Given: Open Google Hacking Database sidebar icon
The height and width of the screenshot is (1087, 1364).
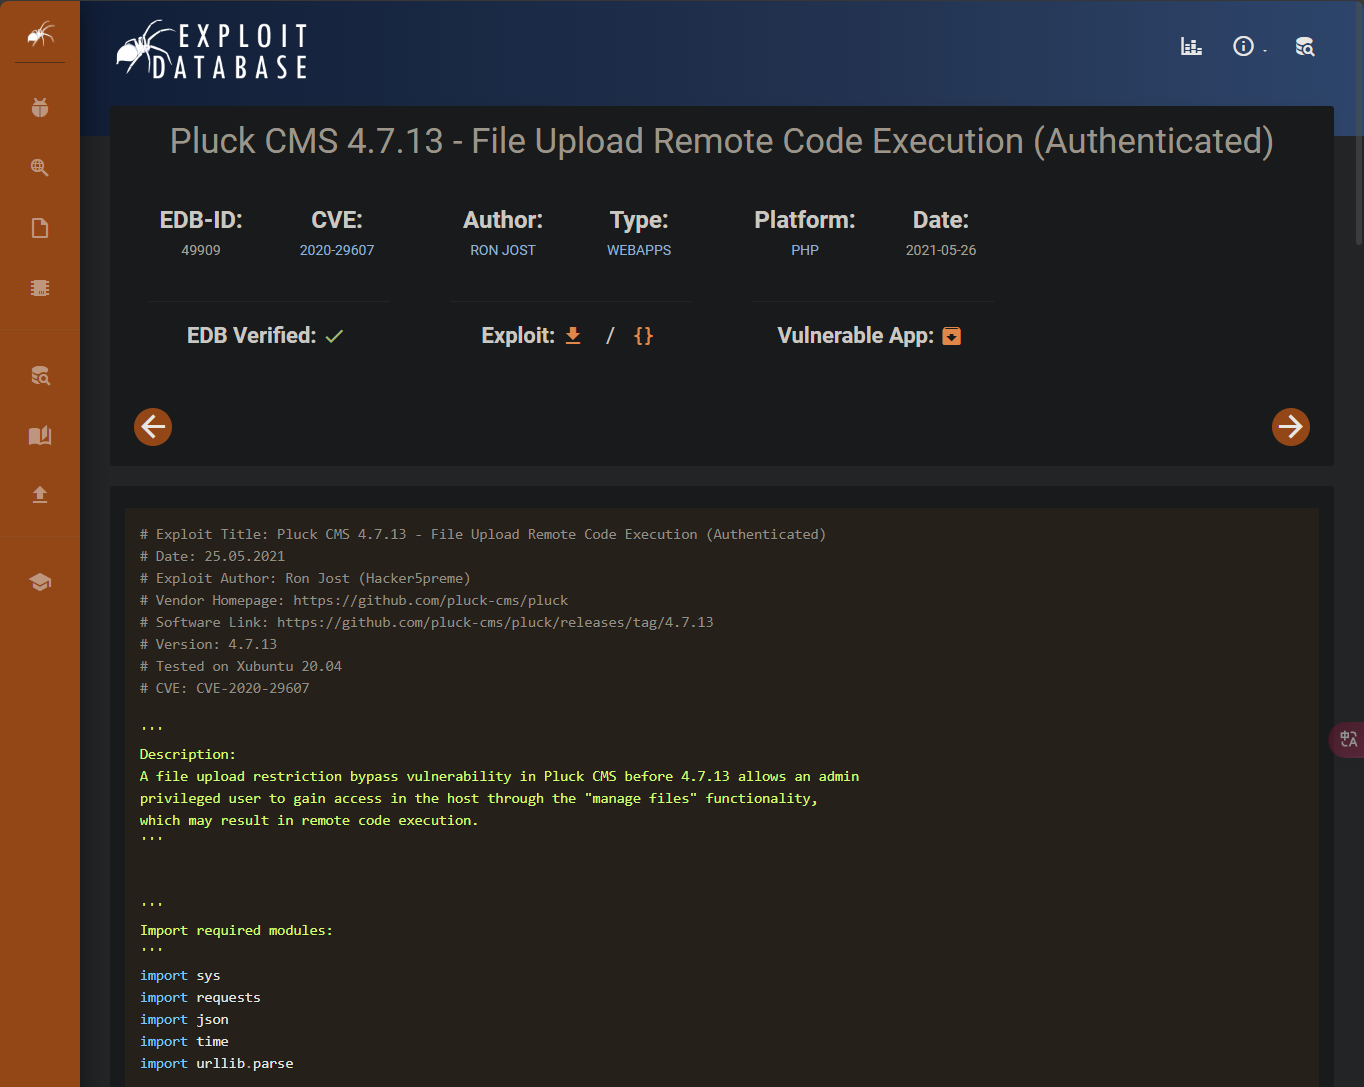Looking at the screenshot, I should (40, 168).
